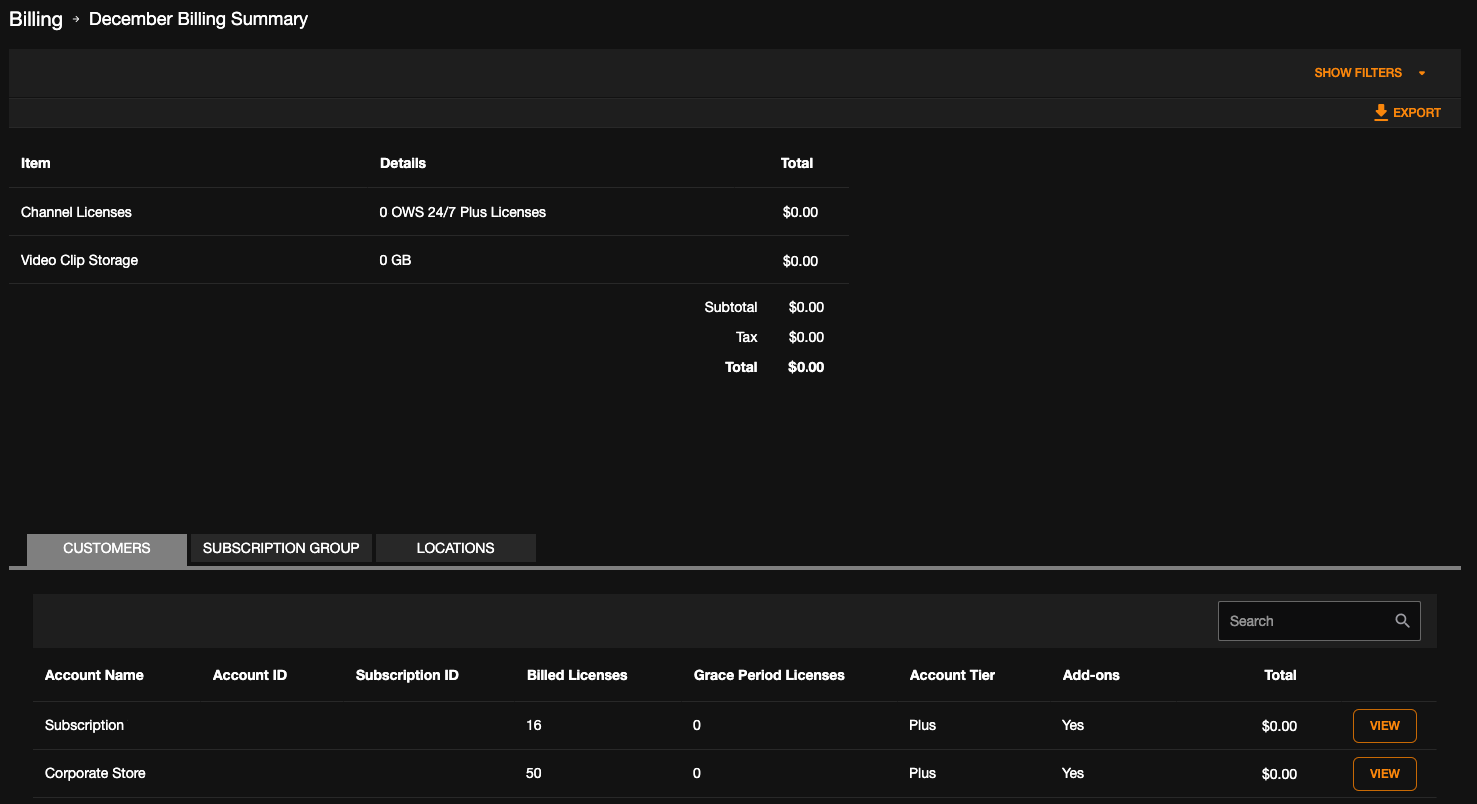Open the SHOW FILTERS panel

point(1358,73)
